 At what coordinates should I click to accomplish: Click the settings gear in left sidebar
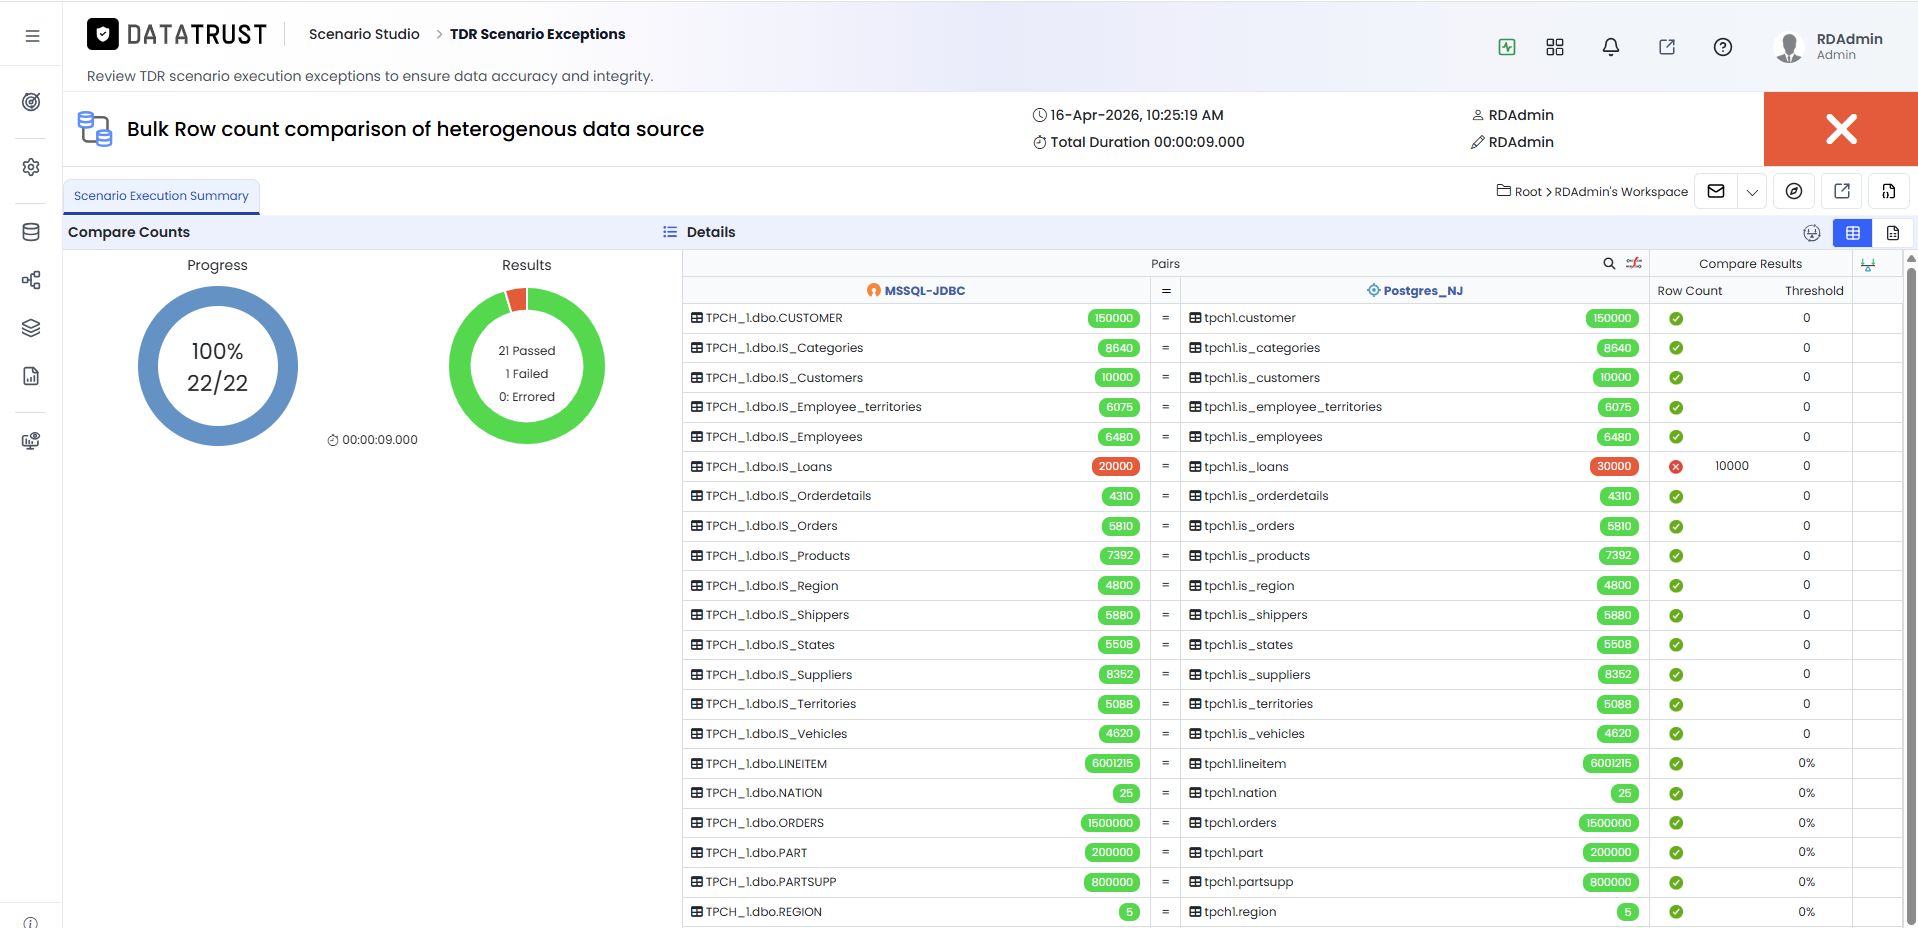pyautogui.click(x=31, y=167)
